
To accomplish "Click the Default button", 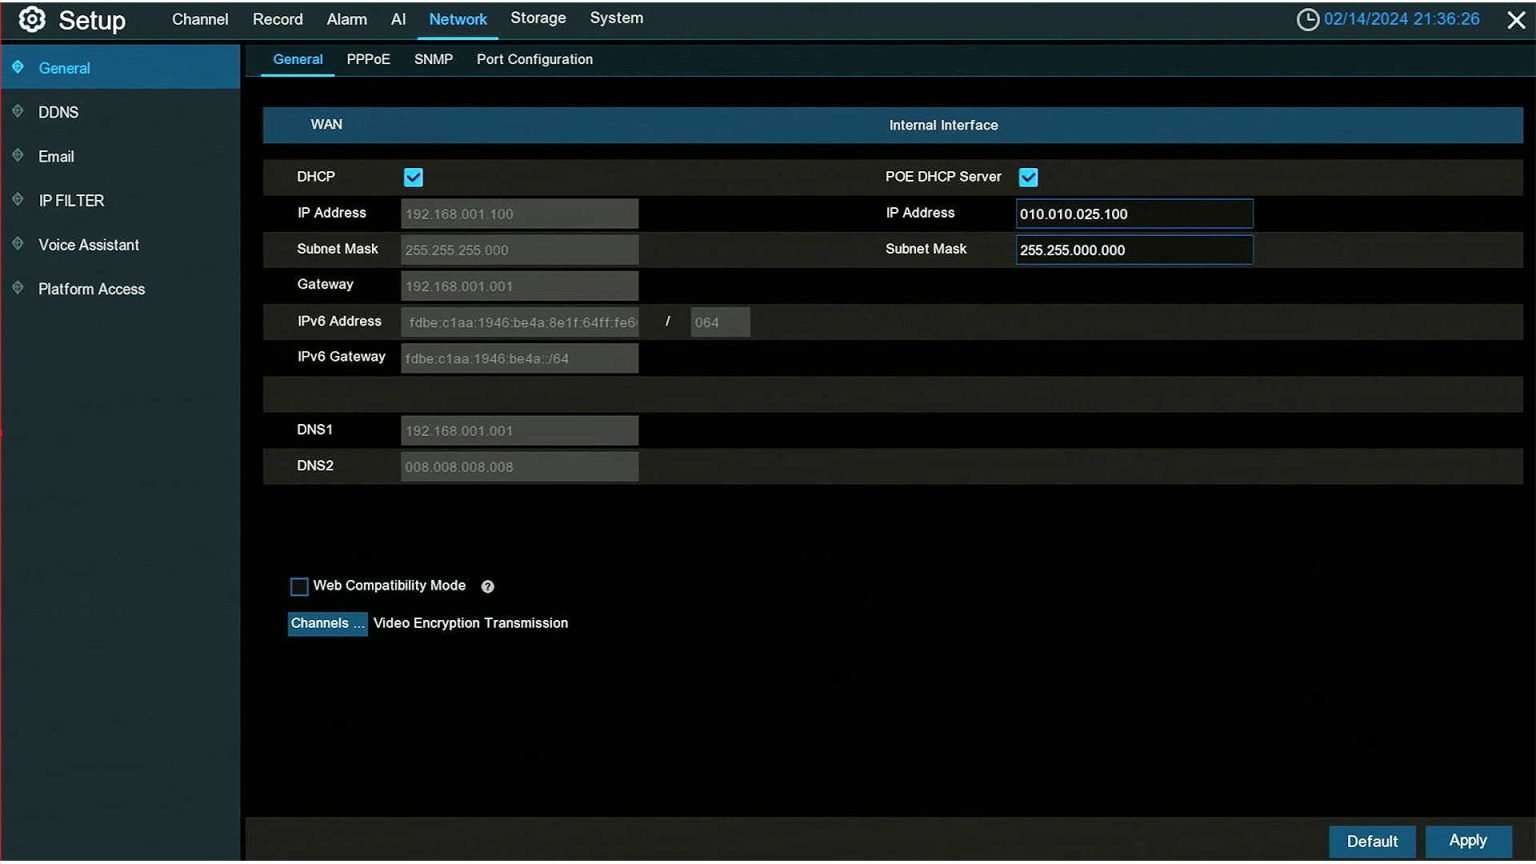I will coord(1371,841).
